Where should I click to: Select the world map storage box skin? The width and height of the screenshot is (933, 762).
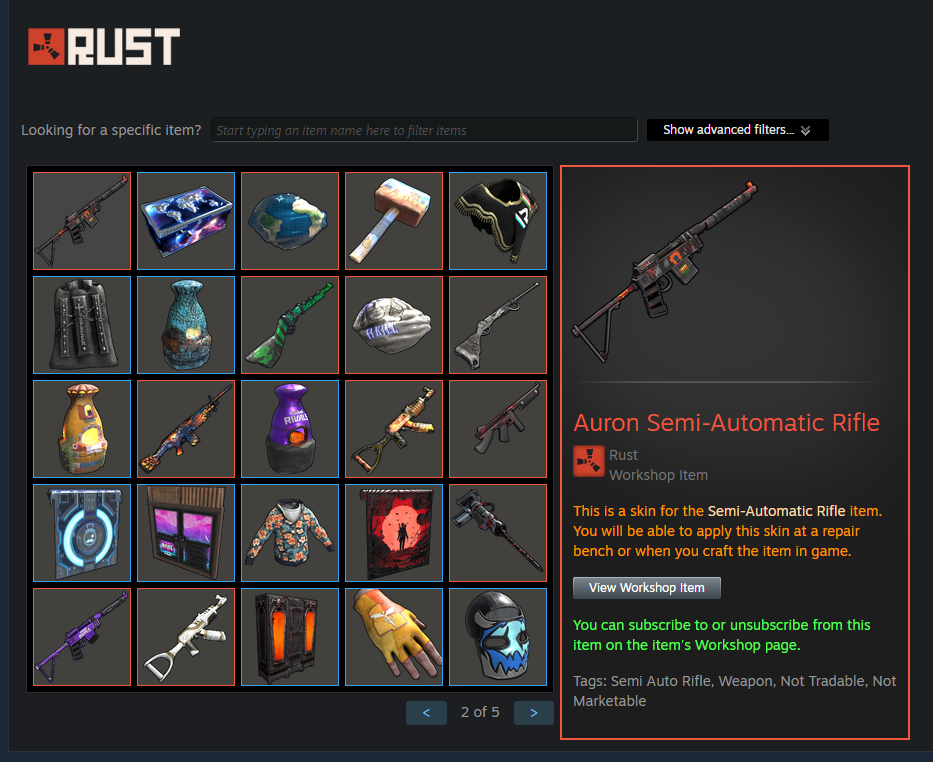click(x=186, y=221)
